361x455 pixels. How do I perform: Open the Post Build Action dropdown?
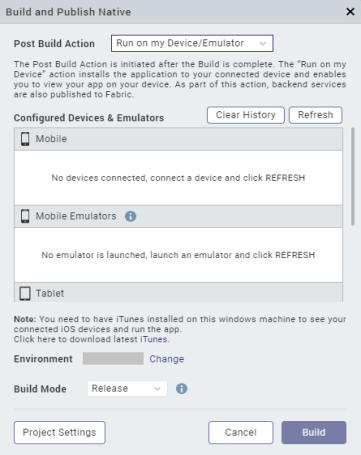(x=192, y=43)
